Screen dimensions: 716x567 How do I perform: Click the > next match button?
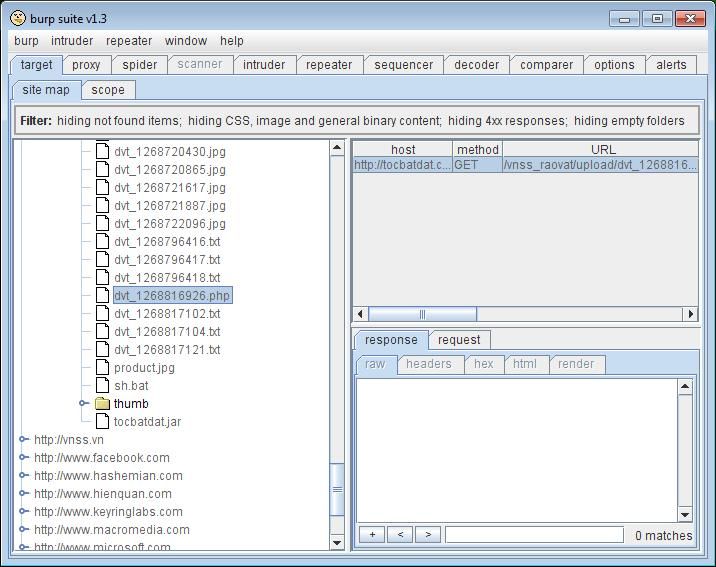click(428, 535)
